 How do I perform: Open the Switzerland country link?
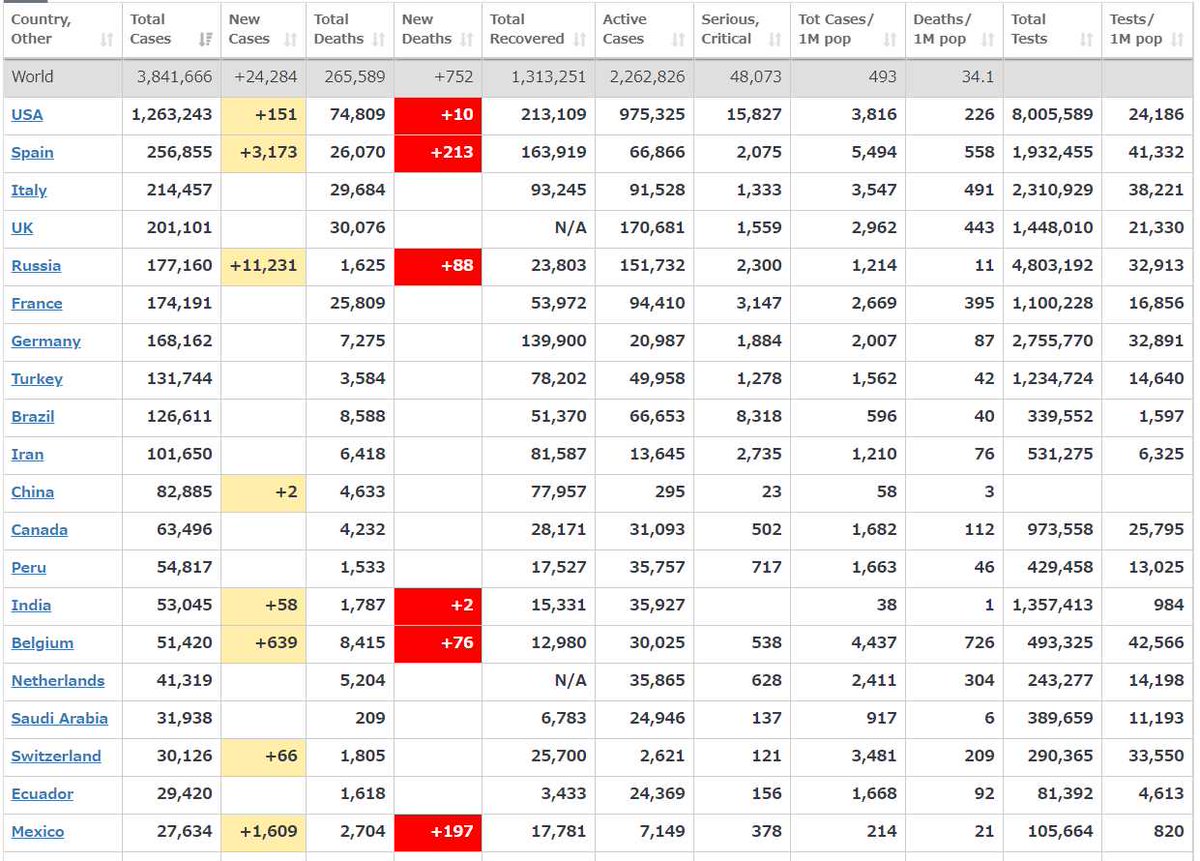click(56, 756)
